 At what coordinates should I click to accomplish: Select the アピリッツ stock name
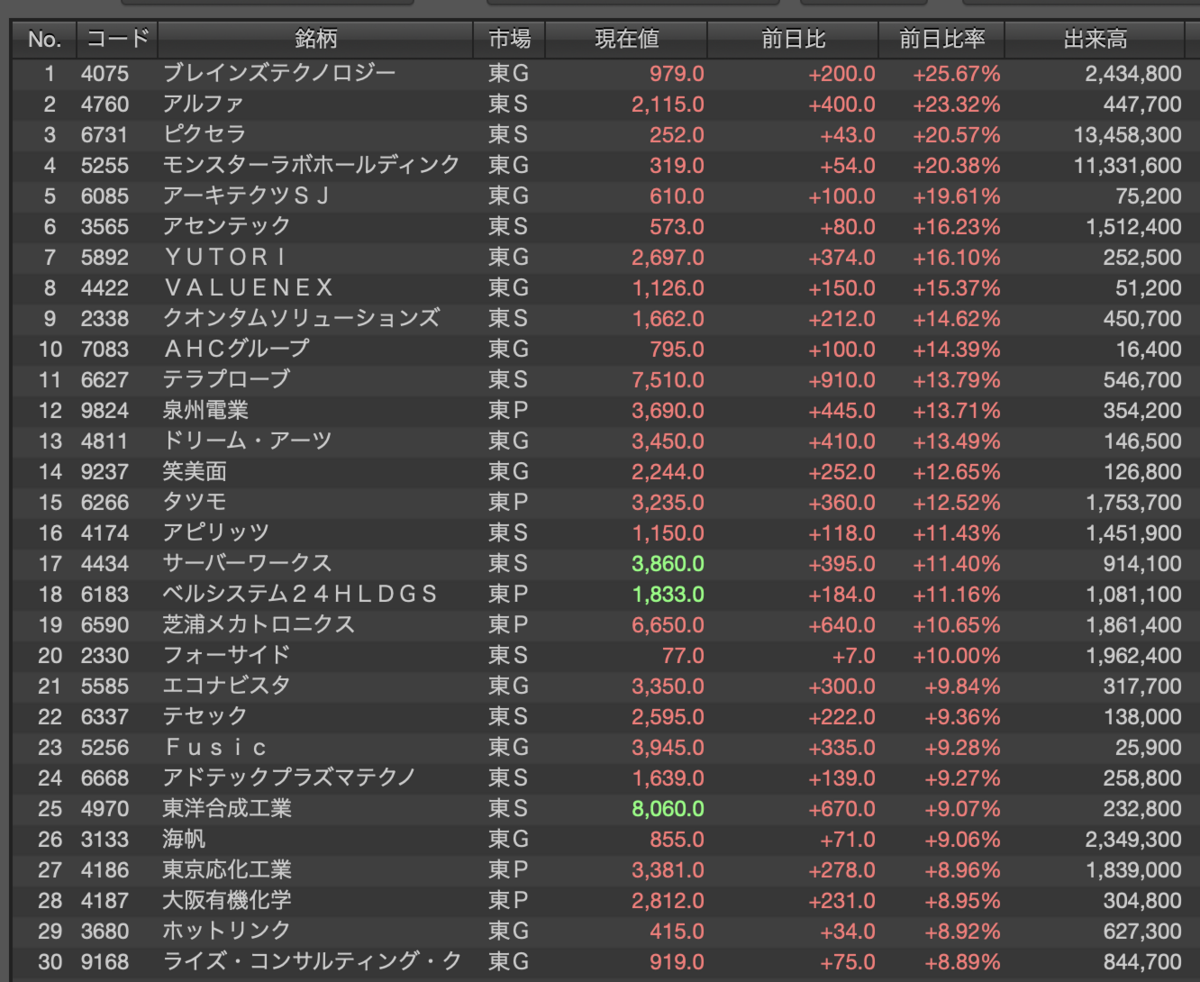(215, 533)
